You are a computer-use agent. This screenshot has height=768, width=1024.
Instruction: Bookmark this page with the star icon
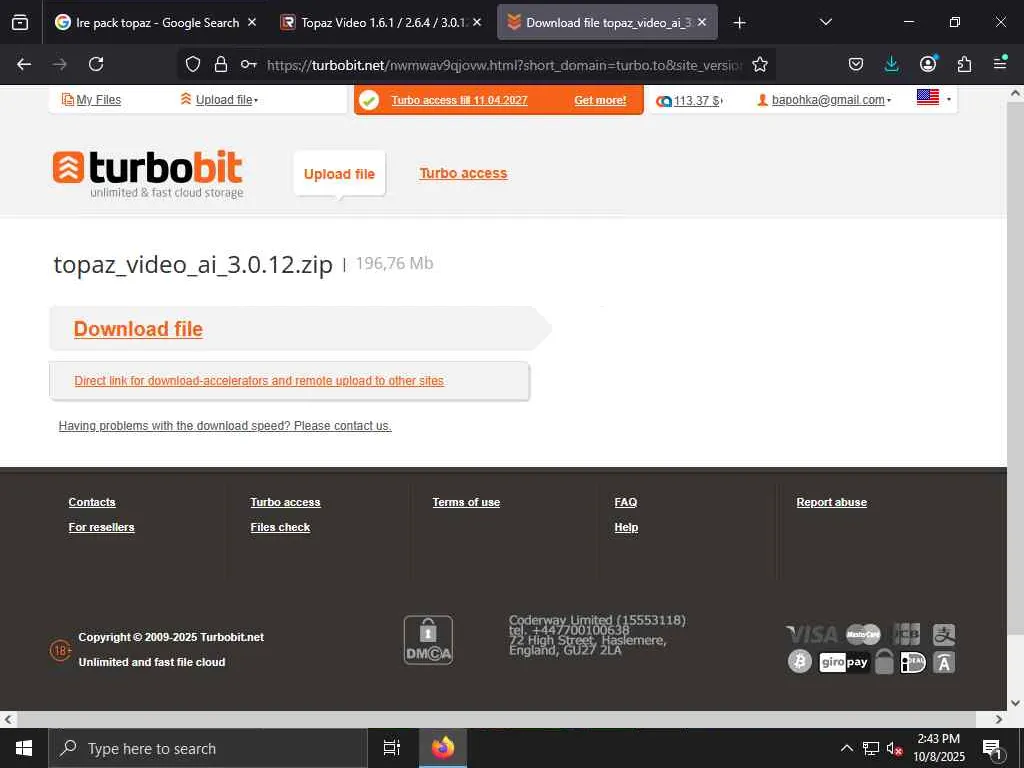[760, 64]
